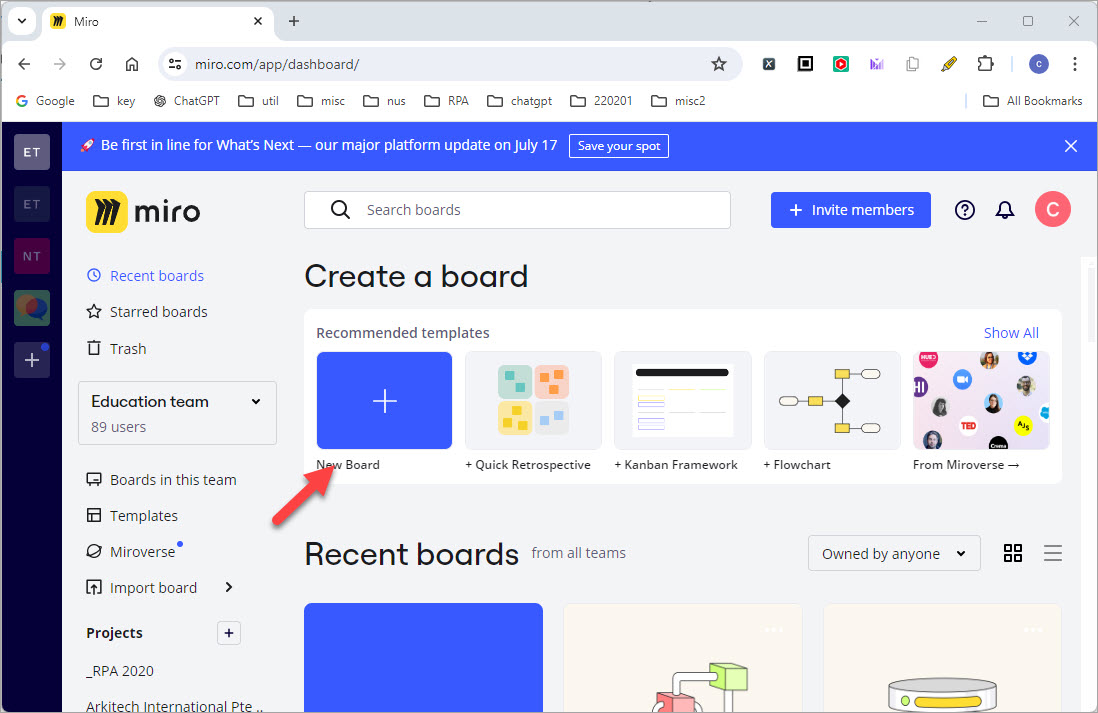Open the Templates section
This screenshot has width=1098, height=713.
132,515
